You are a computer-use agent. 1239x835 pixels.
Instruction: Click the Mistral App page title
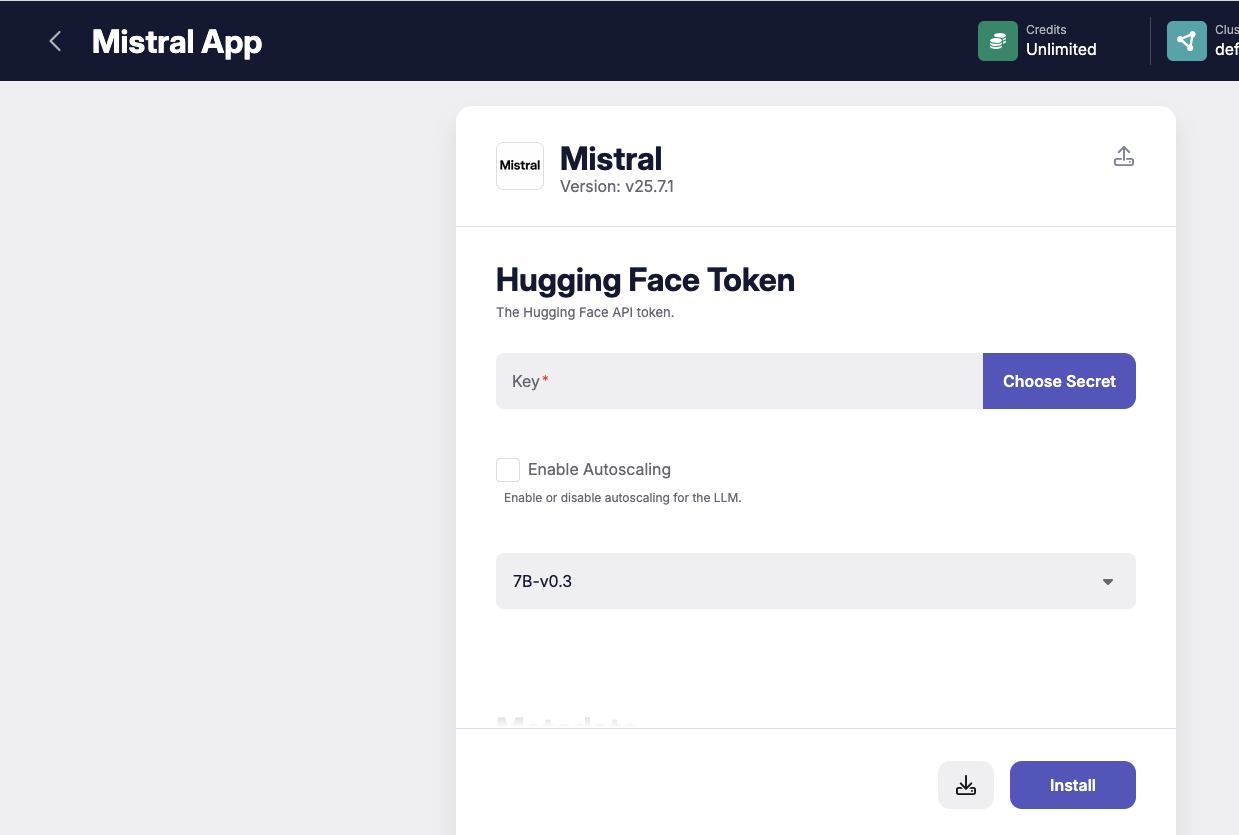[177, 42]
